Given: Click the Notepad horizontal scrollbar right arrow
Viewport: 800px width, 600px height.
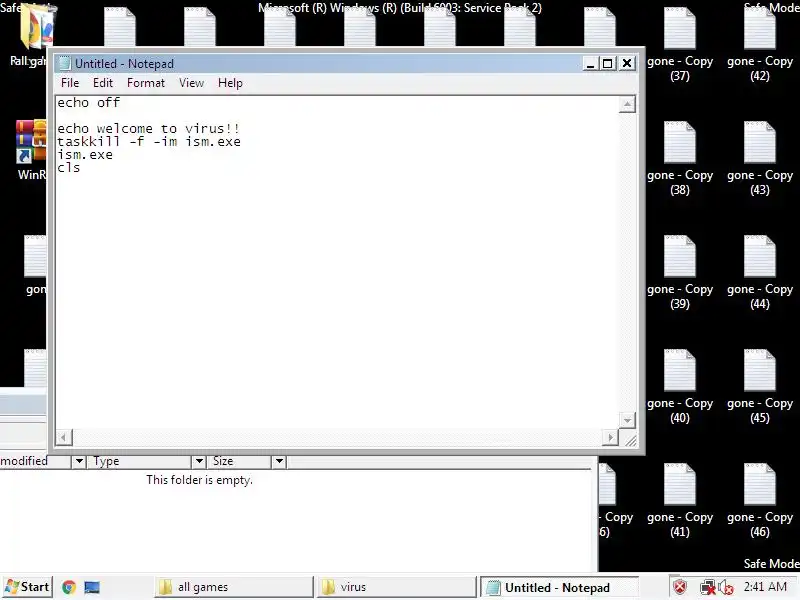Looking at the screenshot, I should click(610, 437).
